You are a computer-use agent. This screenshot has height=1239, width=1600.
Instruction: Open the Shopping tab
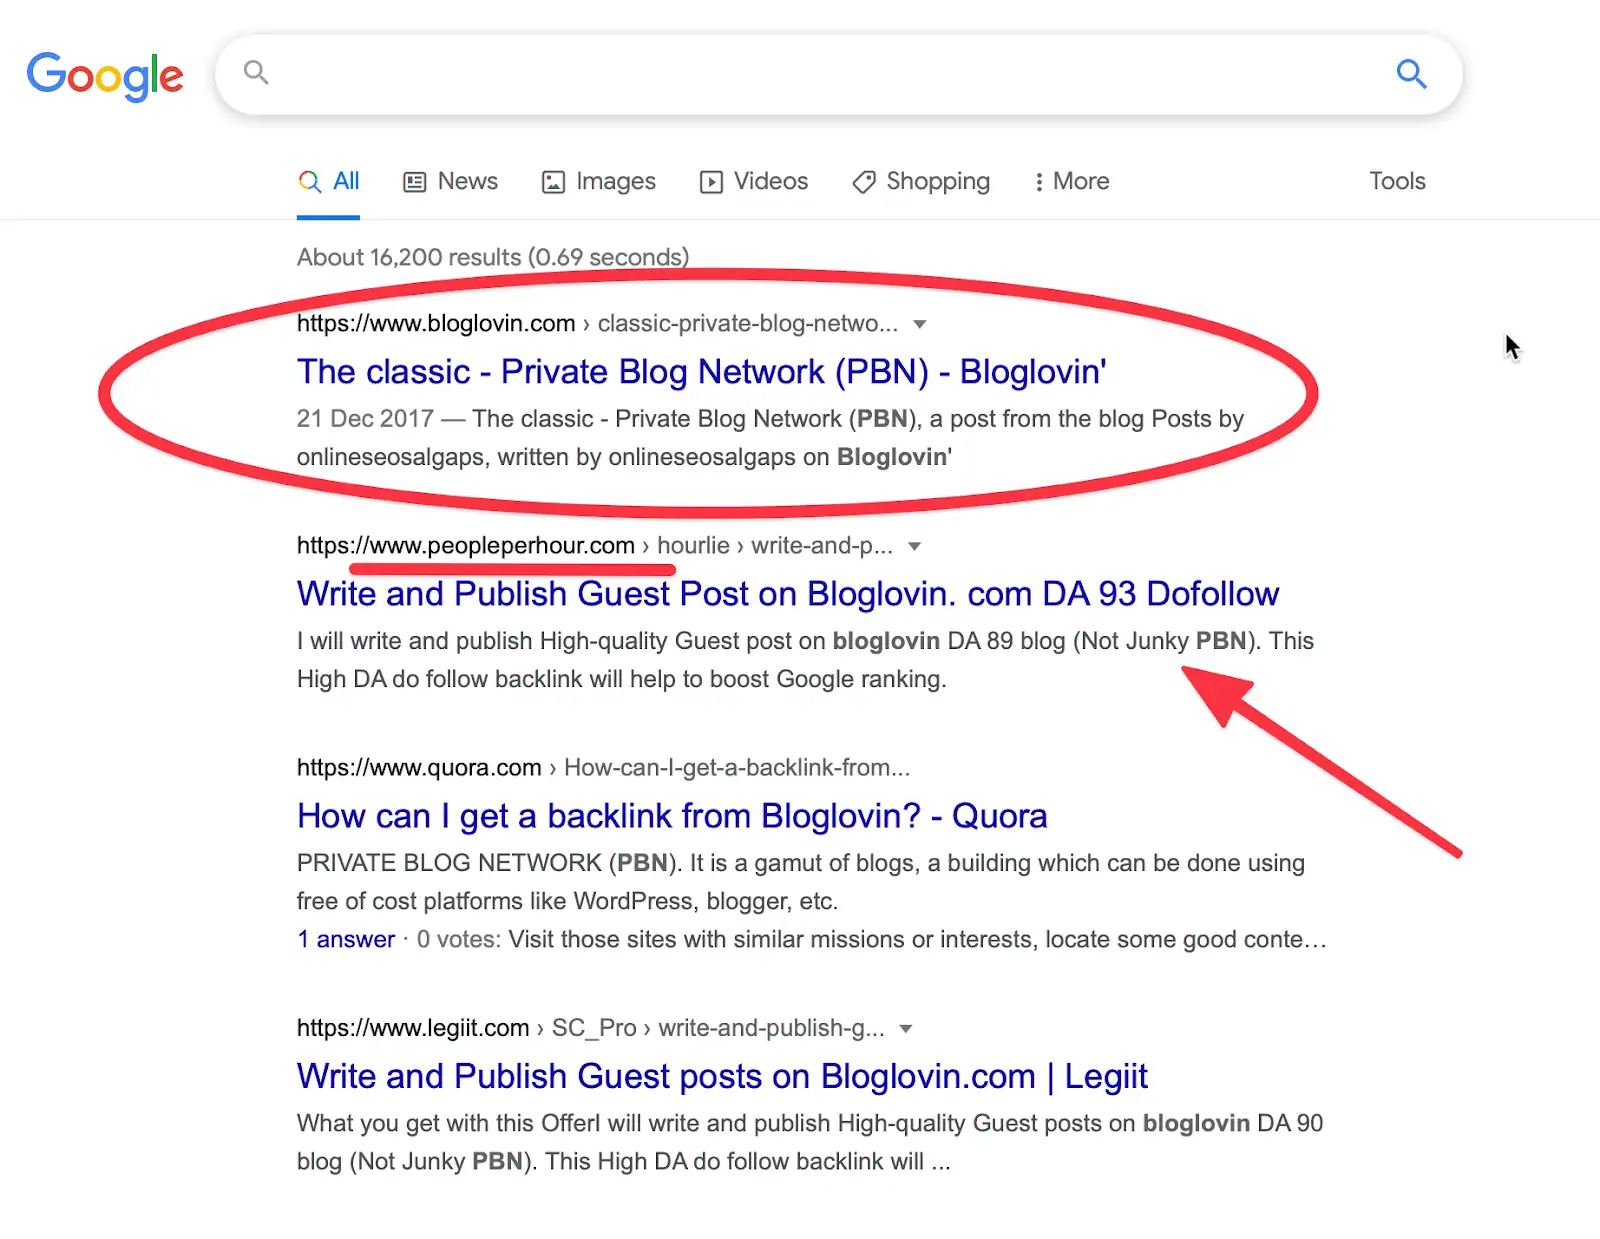(x=921, y=181)
